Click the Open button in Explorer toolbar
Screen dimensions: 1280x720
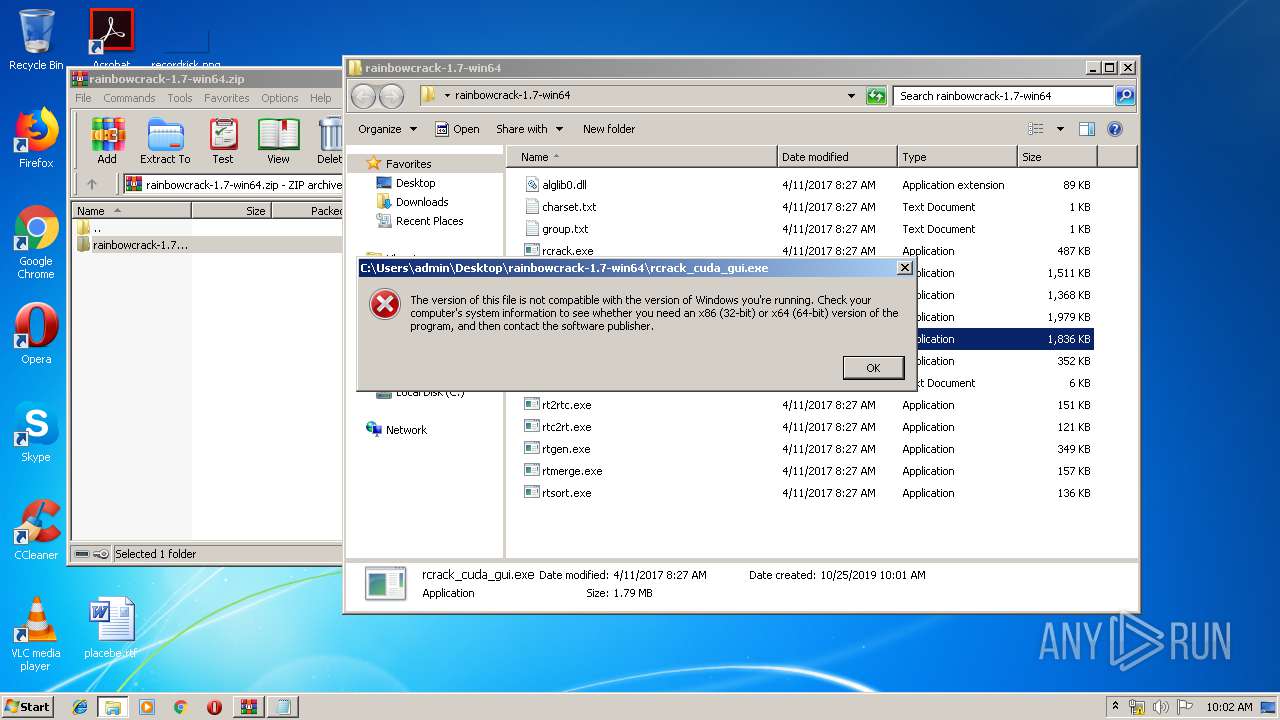457,129
